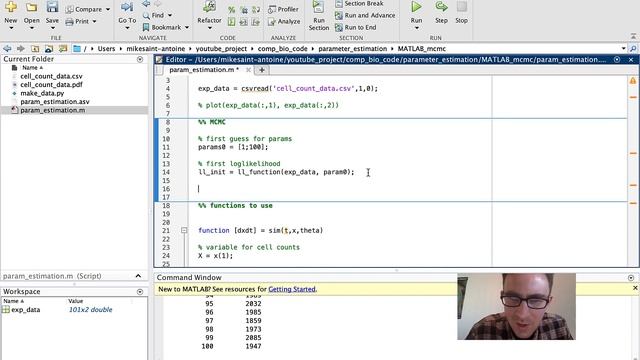Open the address bar path history dropdown
This screenshot has height=360, width=640.
[x=623, y=49]
